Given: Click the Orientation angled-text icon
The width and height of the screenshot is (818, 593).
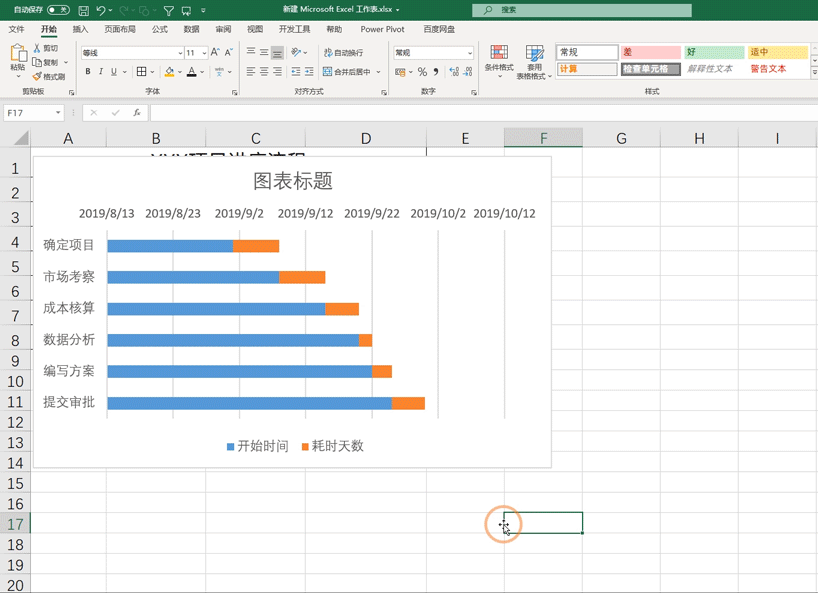Looking at the screenshot, I should coord(296,52).
